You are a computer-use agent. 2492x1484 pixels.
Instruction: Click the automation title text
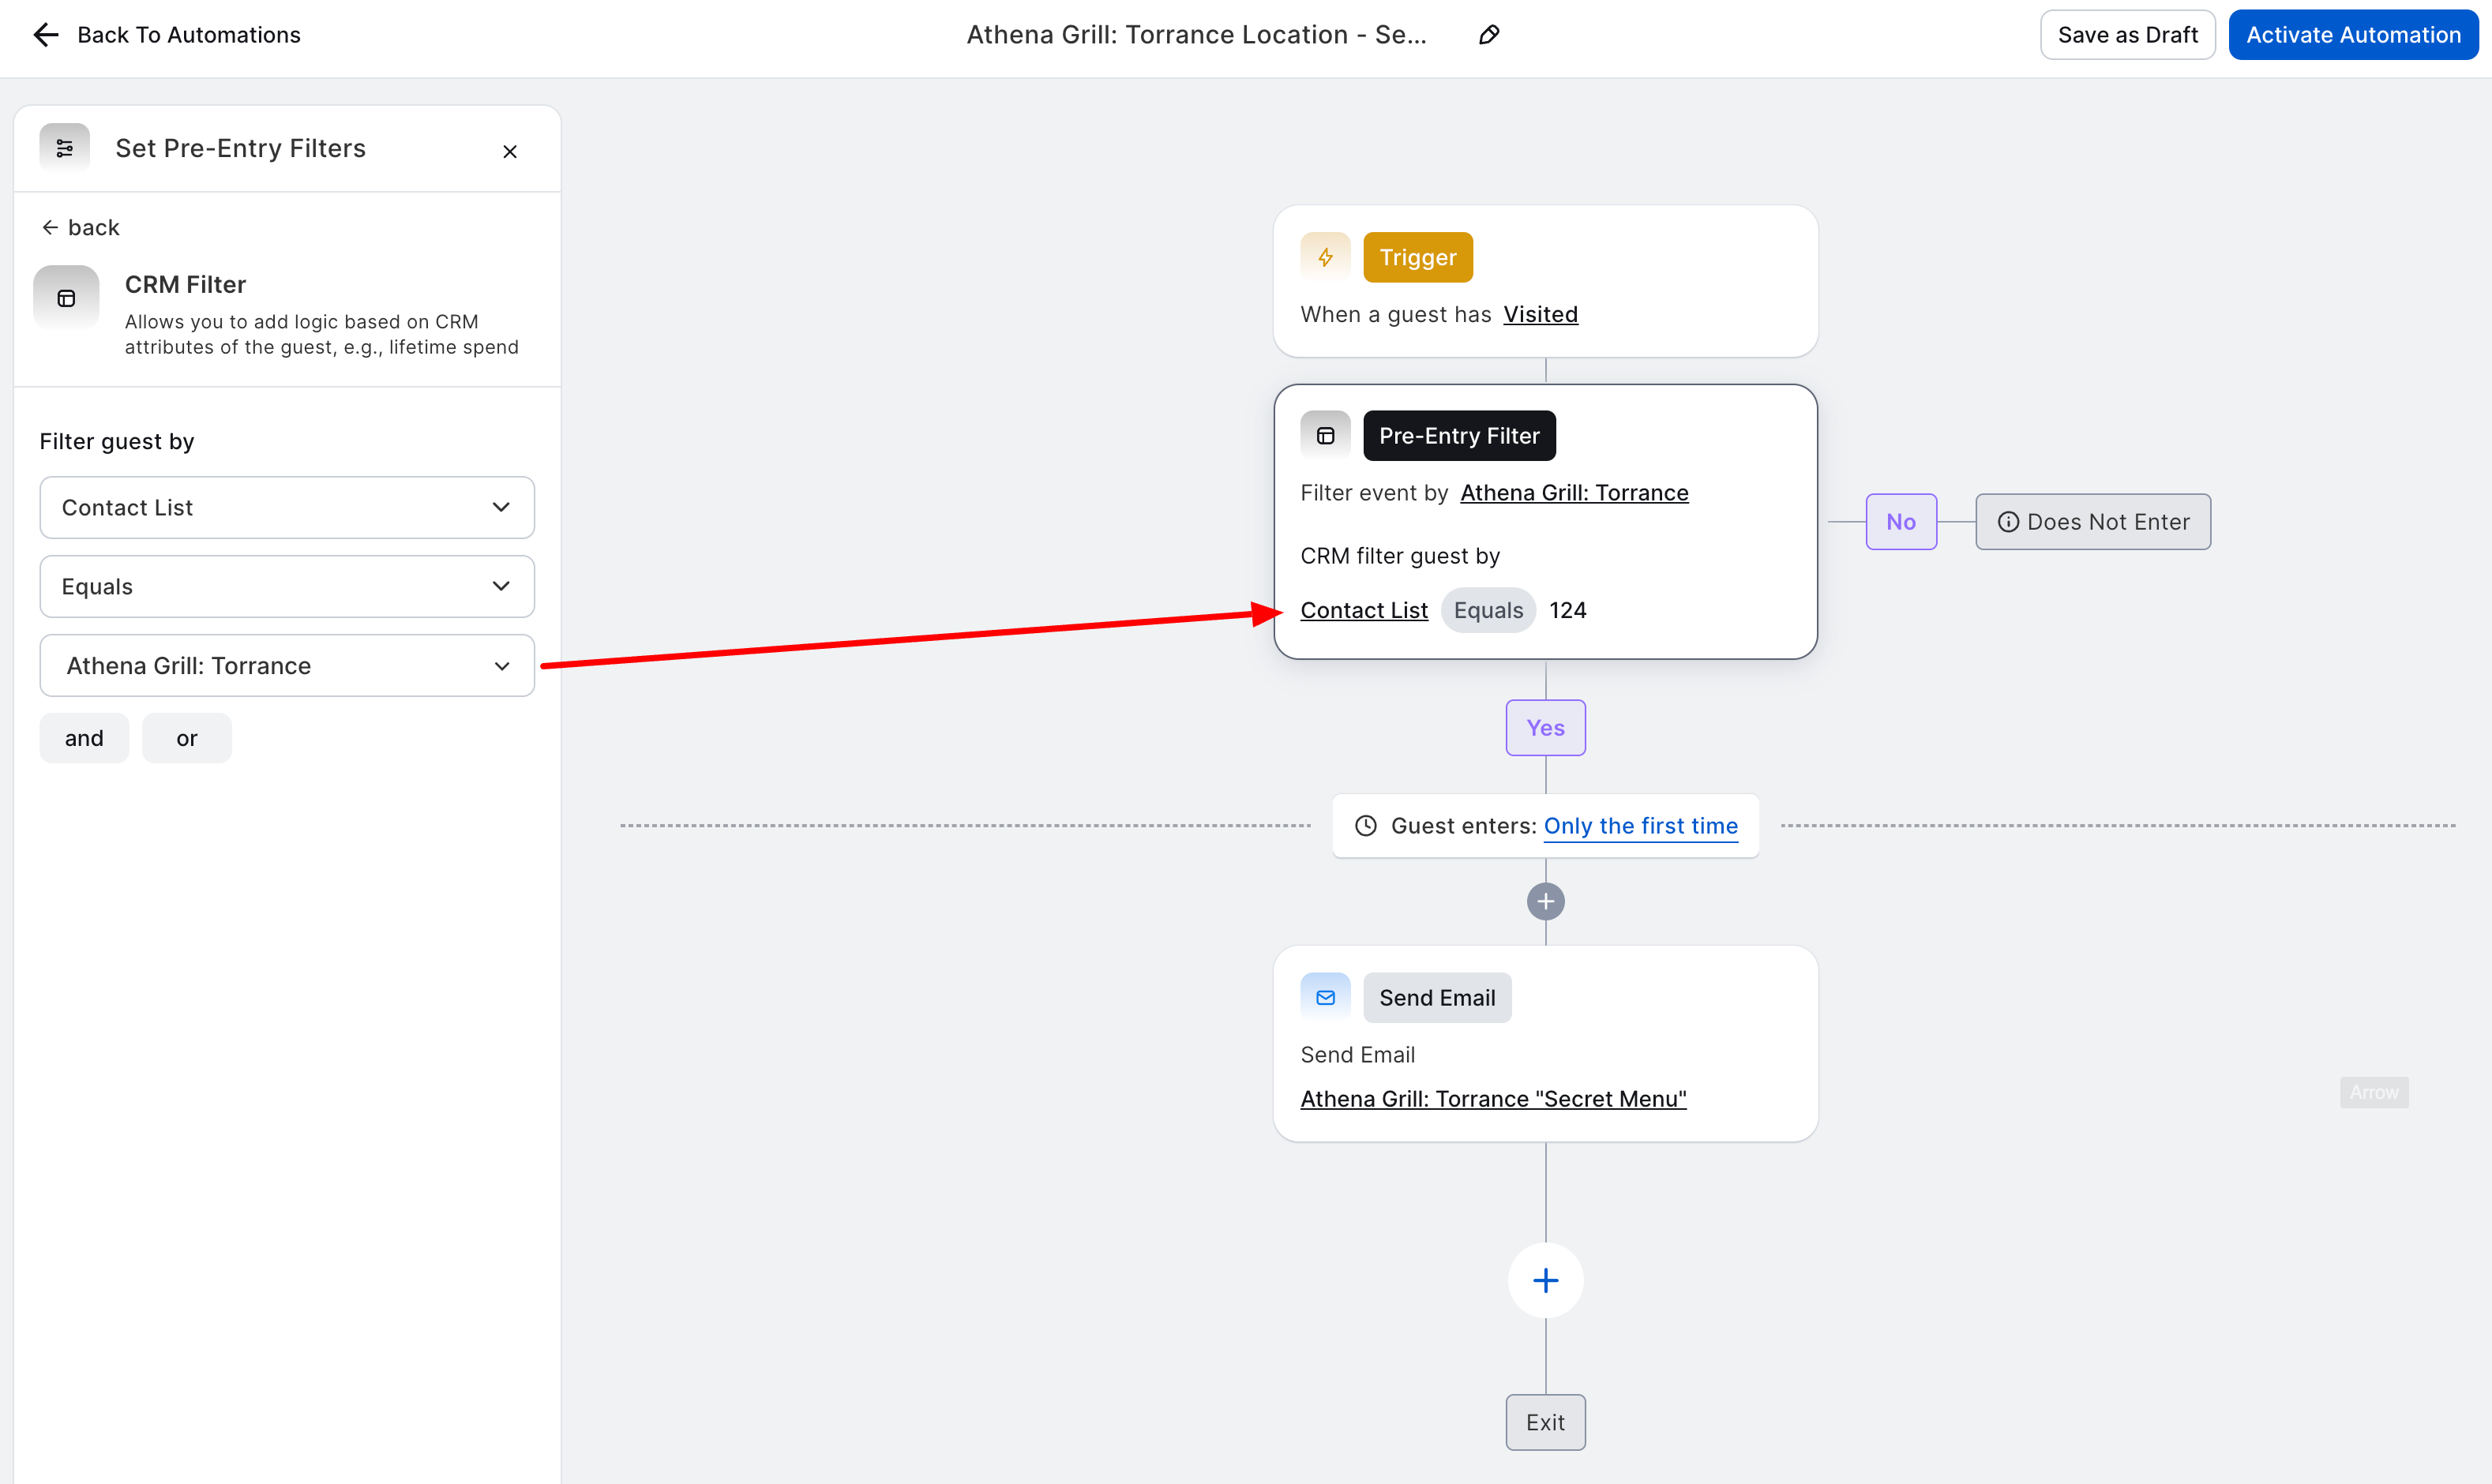tap(1196, 35)
